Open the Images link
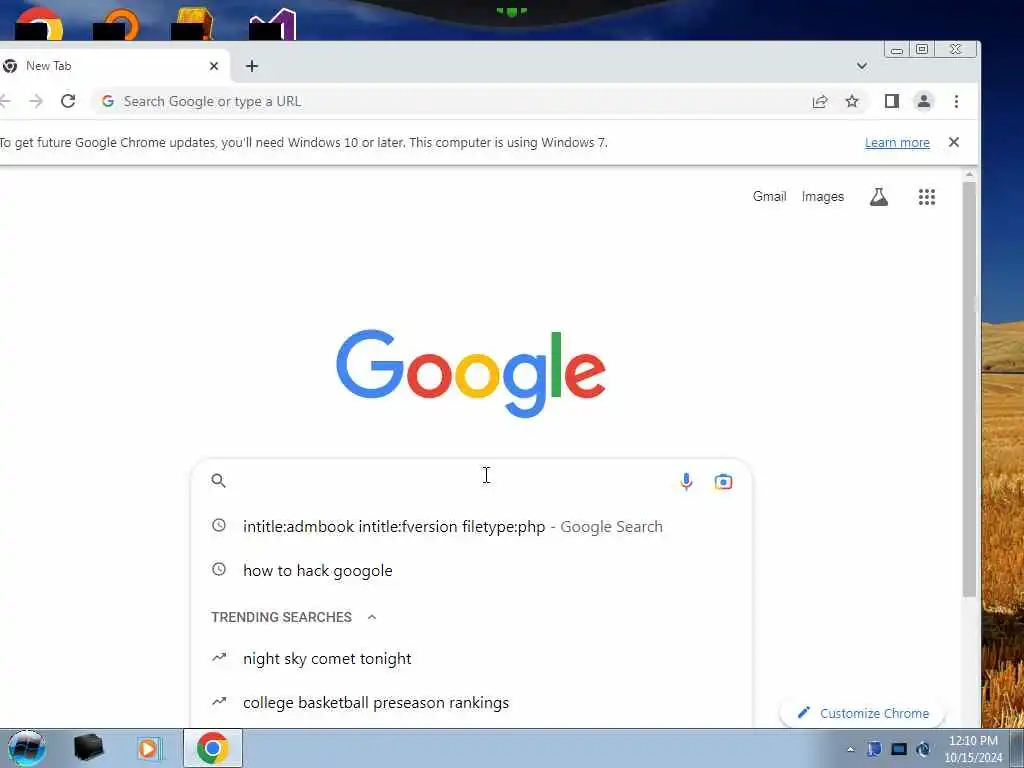 point(823,197)
